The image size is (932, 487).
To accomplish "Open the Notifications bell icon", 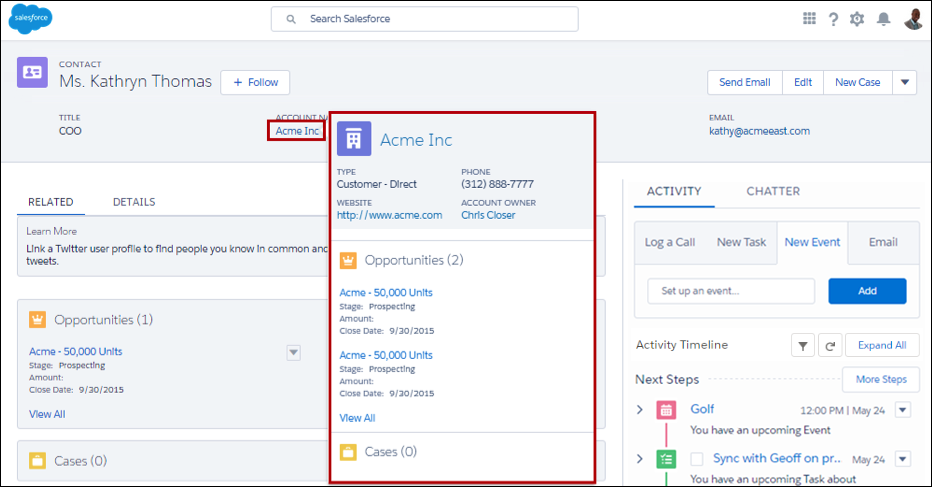I will click(x=884, y=19).
